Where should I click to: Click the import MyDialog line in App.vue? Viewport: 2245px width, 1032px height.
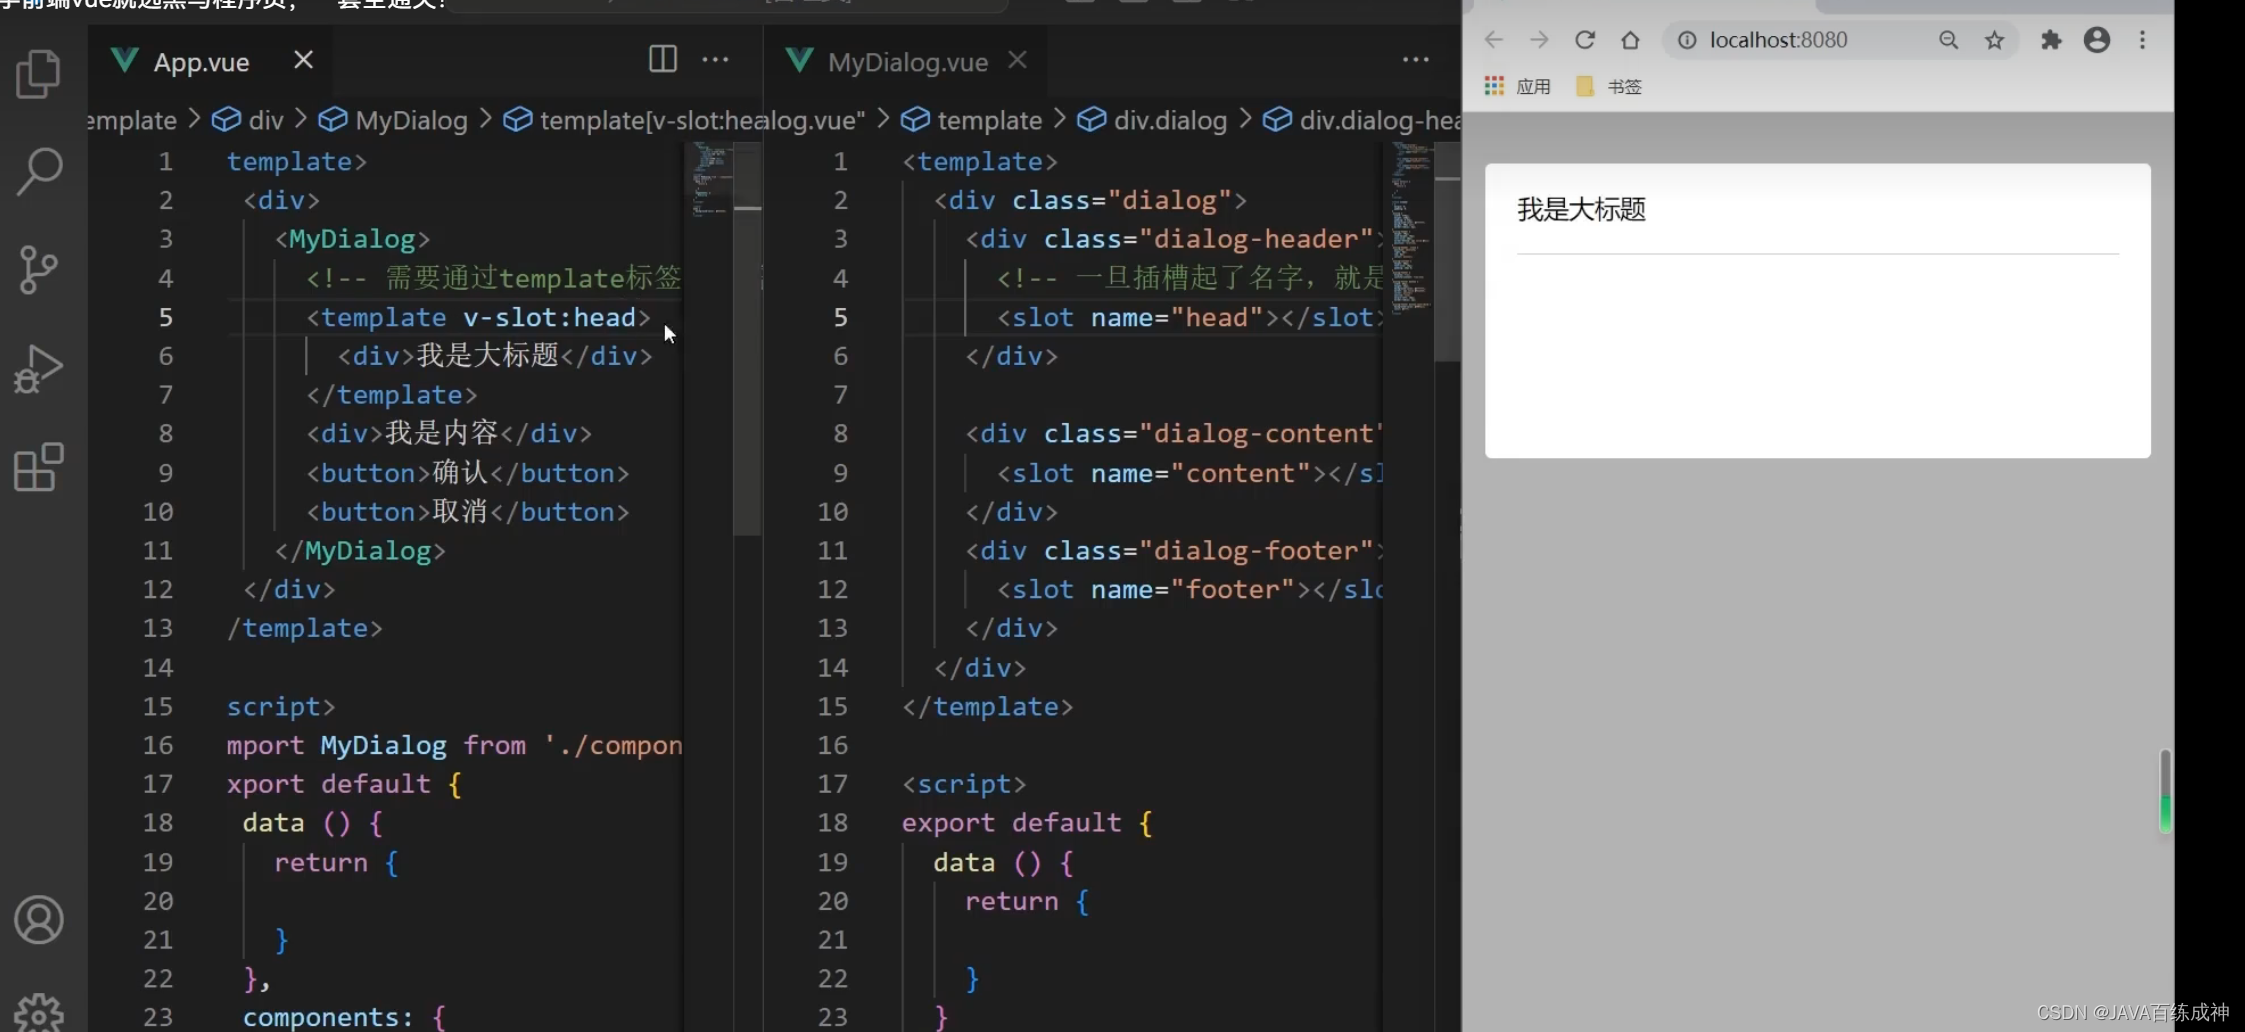(x=454, y=745)
